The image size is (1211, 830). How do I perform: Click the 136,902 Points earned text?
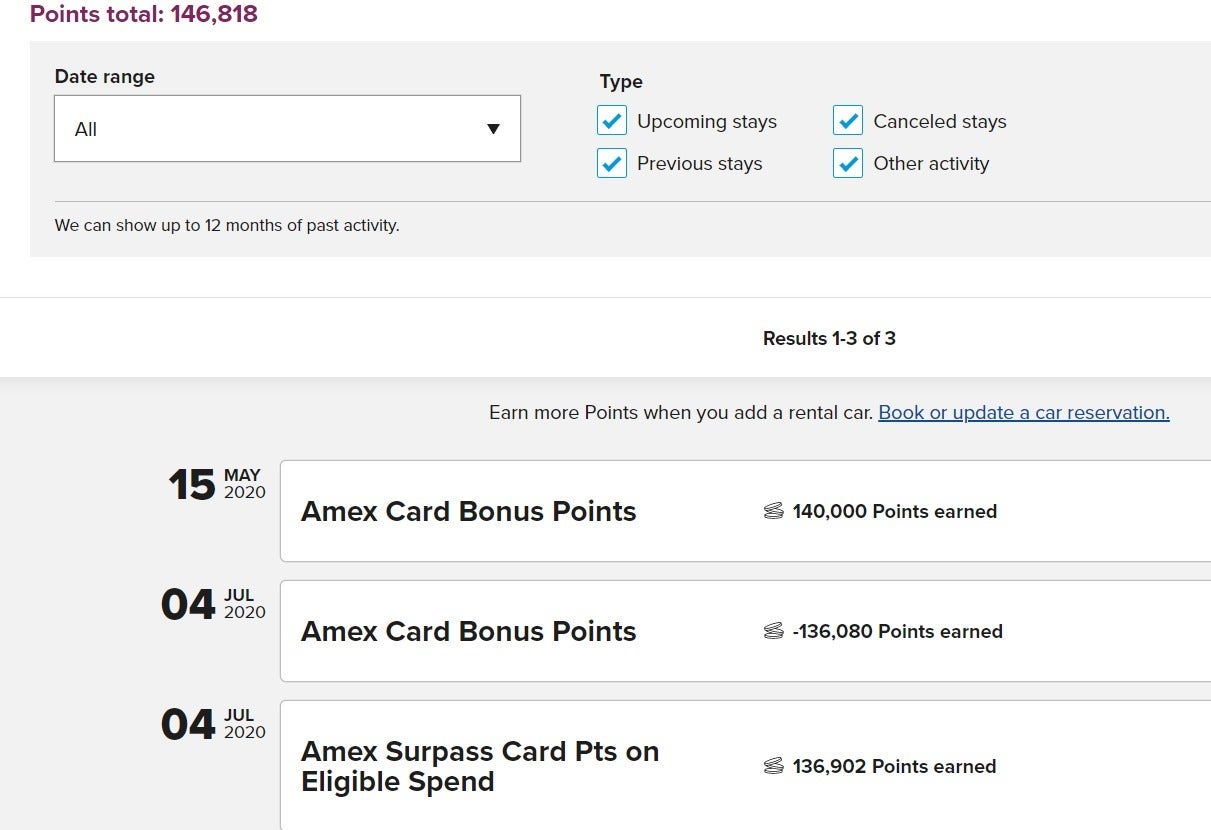[x=894, y=767]
